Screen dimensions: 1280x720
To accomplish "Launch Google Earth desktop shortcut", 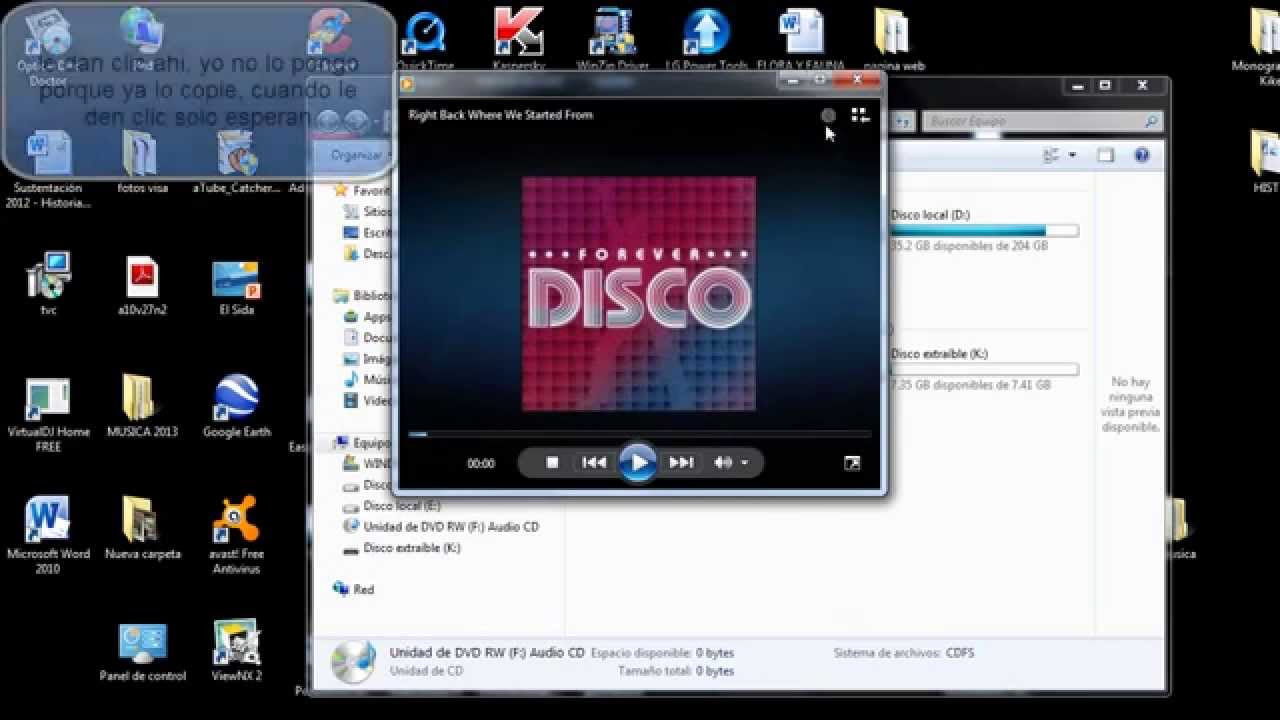I will (237, 406).
